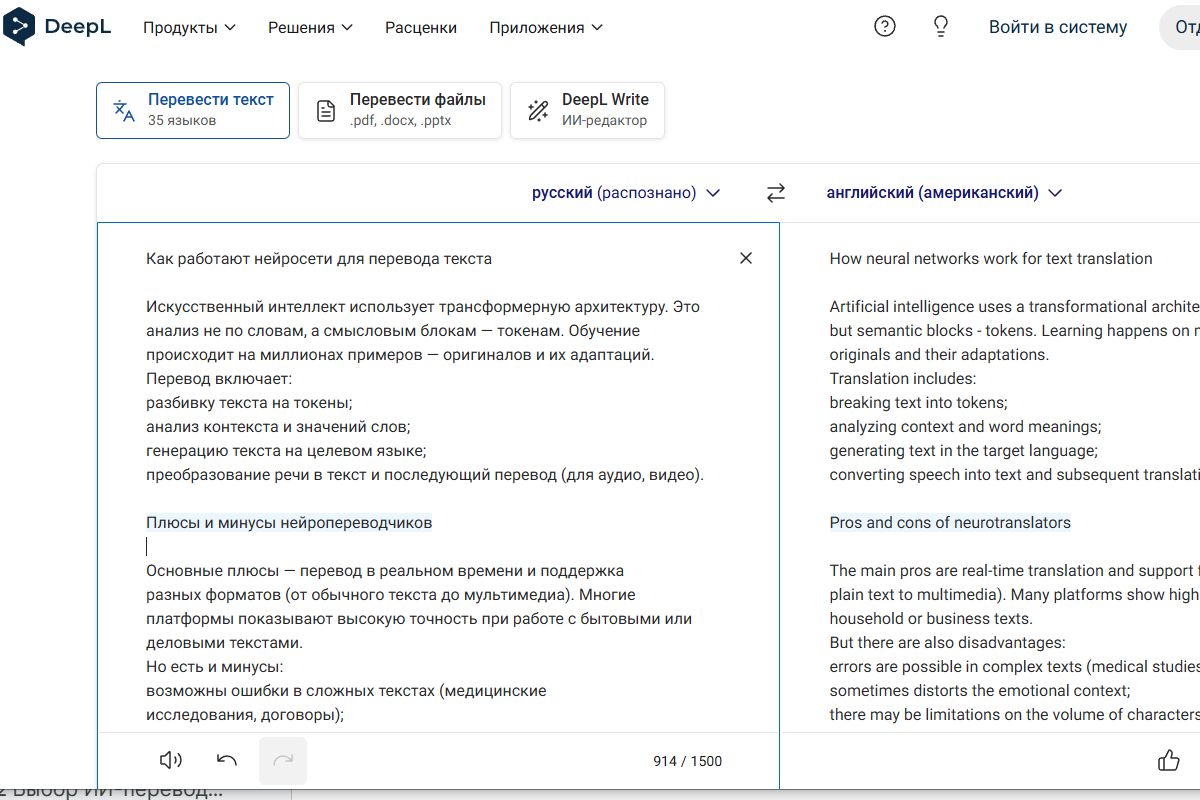Click the source line "деловыми текстами."
The width and height of the screenshot is (1200, 800).
224,643
